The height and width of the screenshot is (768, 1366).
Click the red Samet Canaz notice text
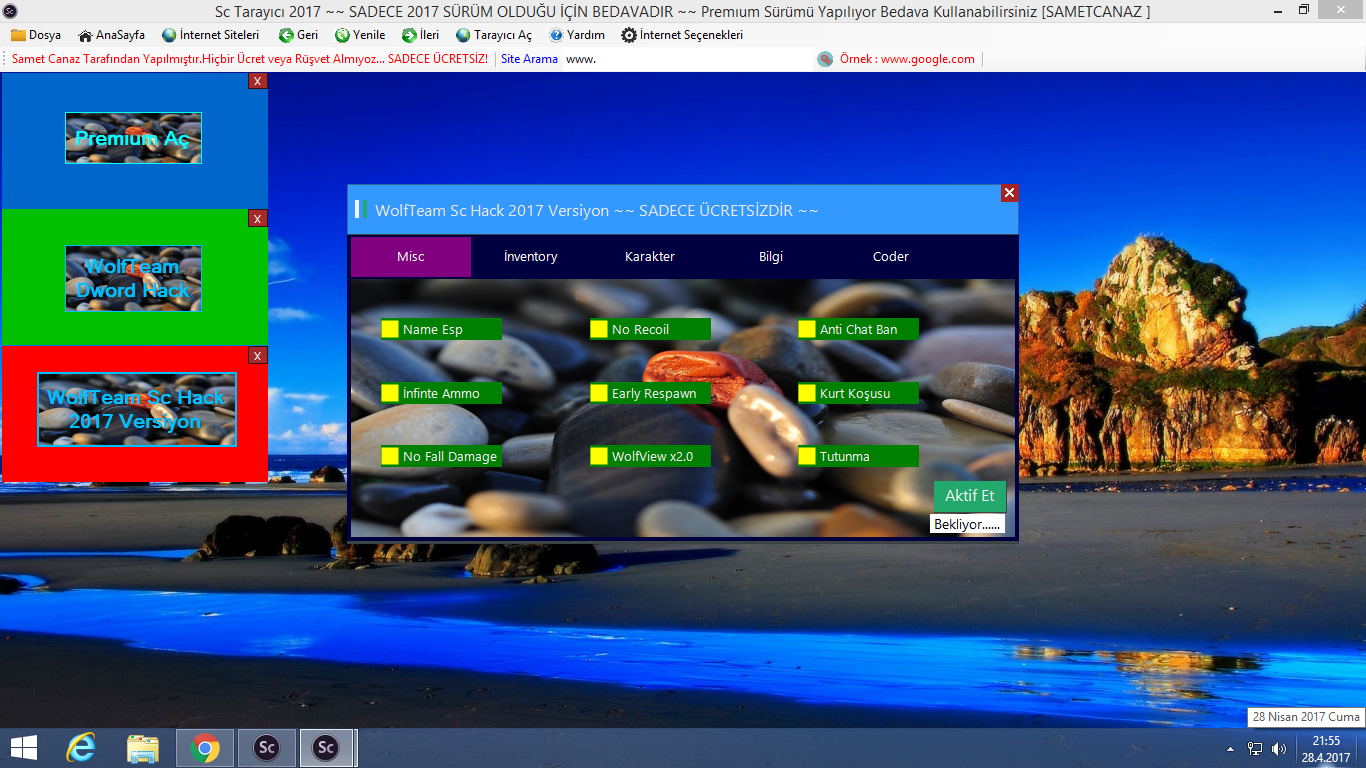(250, 59)
